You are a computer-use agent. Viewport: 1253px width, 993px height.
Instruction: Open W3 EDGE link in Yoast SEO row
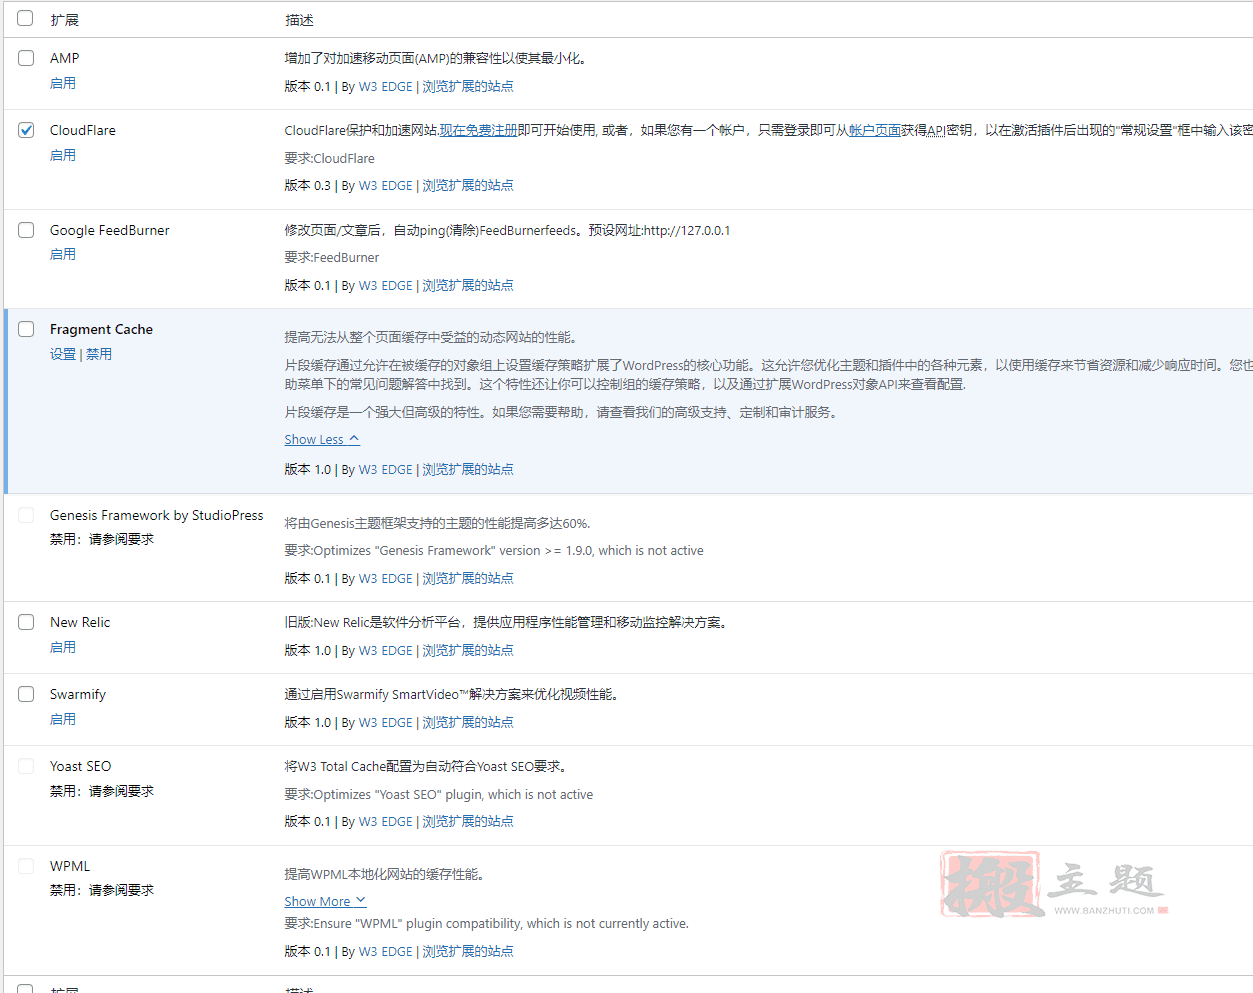coord(386,821)
